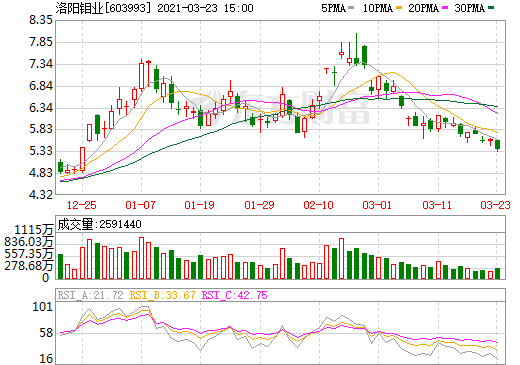The width and height of the screenshot is (520, 365).
Task: Click the 1115万 volume axis label
Action: pyautogui.click(x=34, y=230)
